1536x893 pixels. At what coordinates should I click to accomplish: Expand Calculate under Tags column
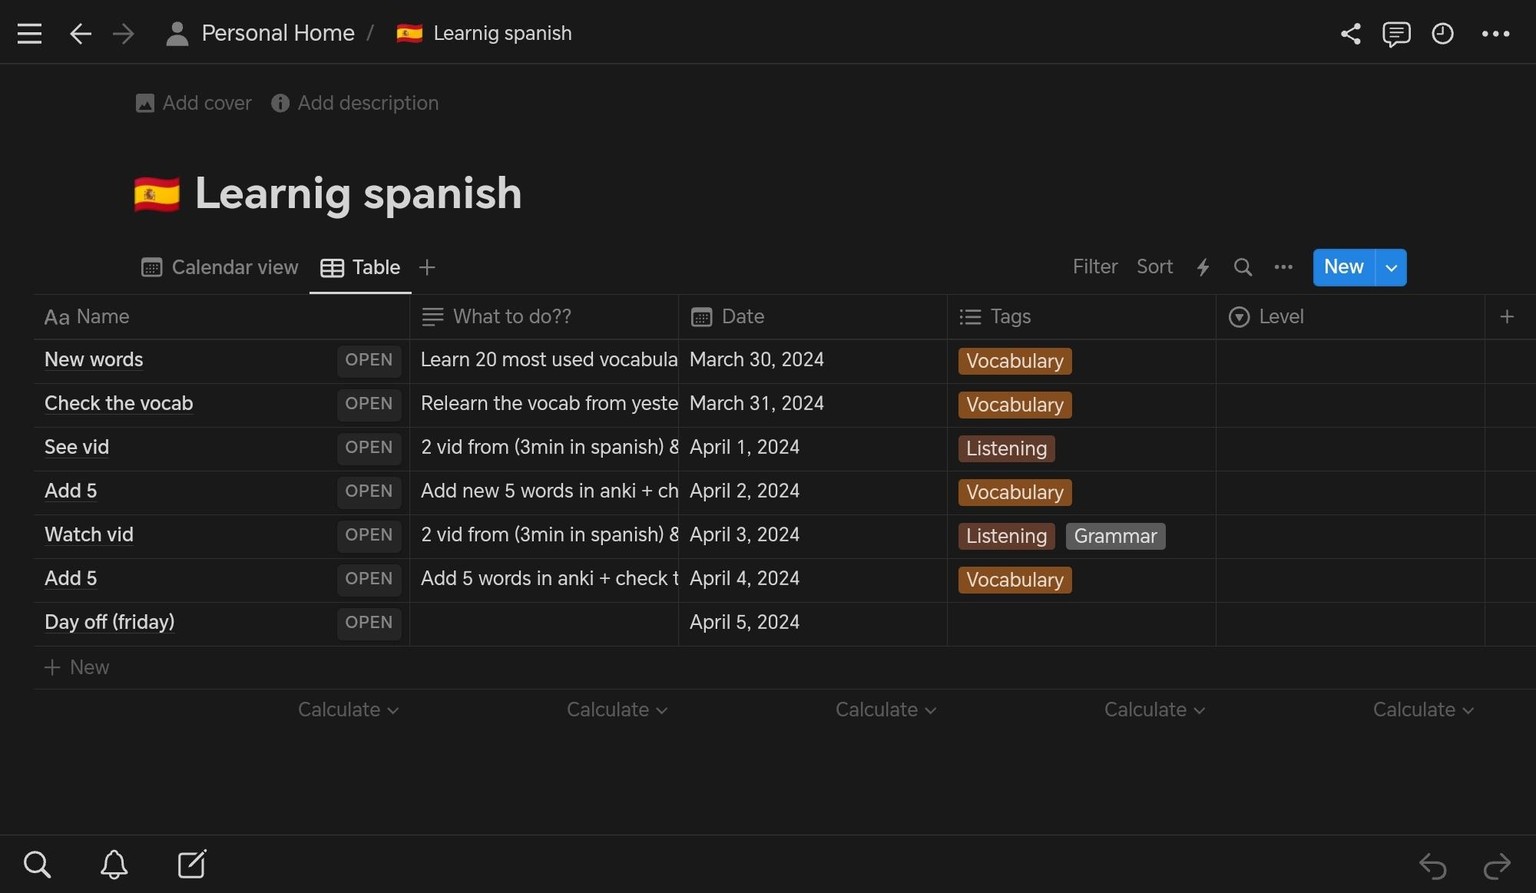pyautogui.click(x=1154, y=709)
